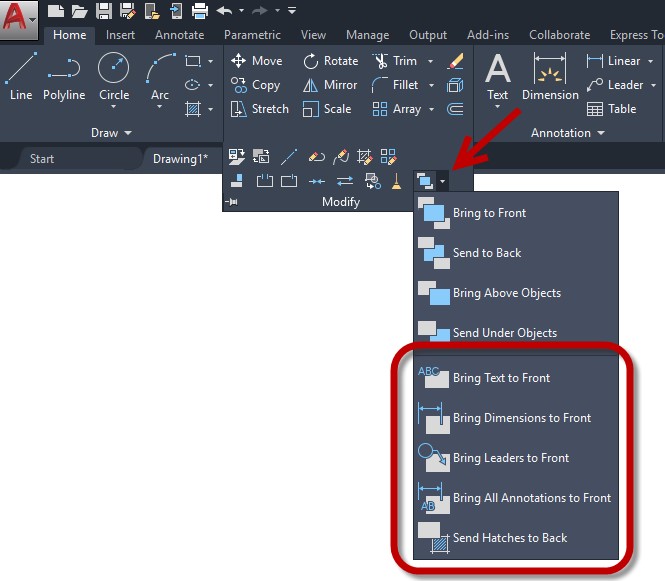Open the Linear dimension dropdown
665x581 pixels.
point(651,61)
